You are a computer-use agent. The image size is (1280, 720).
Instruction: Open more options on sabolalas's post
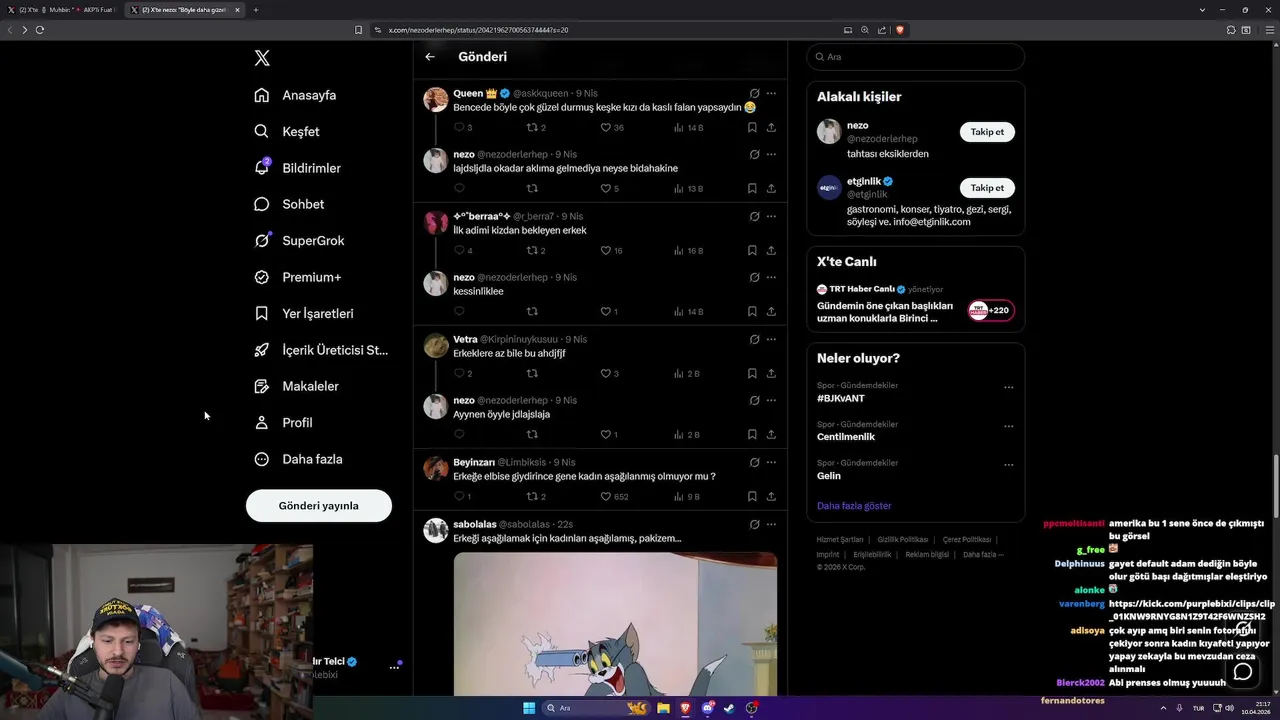[771, 524]
